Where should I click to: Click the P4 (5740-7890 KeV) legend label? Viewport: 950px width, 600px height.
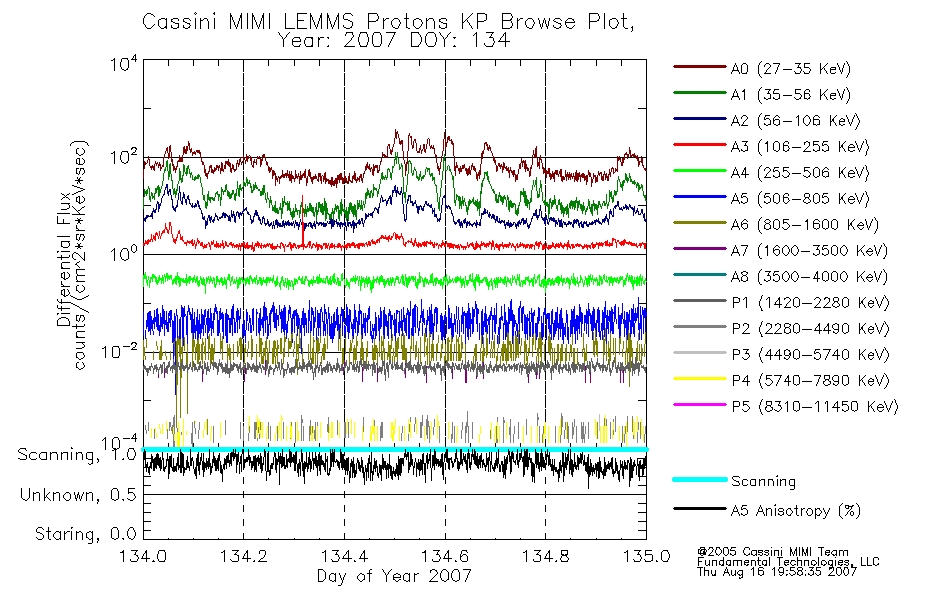pos(811,381)
